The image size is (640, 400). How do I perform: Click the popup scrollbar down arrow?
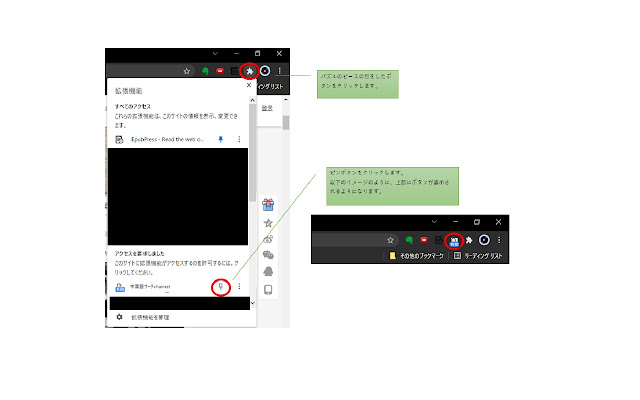[252, 303]
